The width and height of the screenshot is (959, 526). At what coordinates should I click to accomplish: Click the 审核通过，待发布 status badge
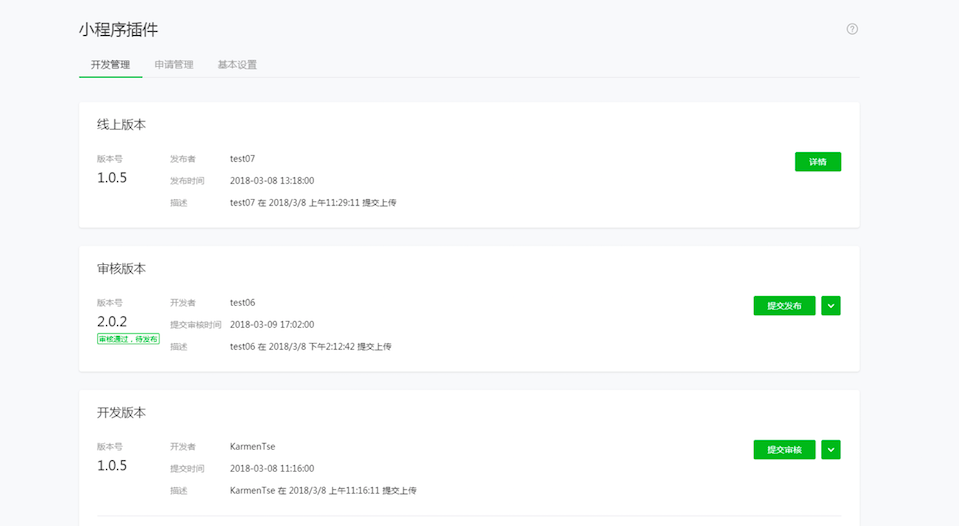pos(128,339)
